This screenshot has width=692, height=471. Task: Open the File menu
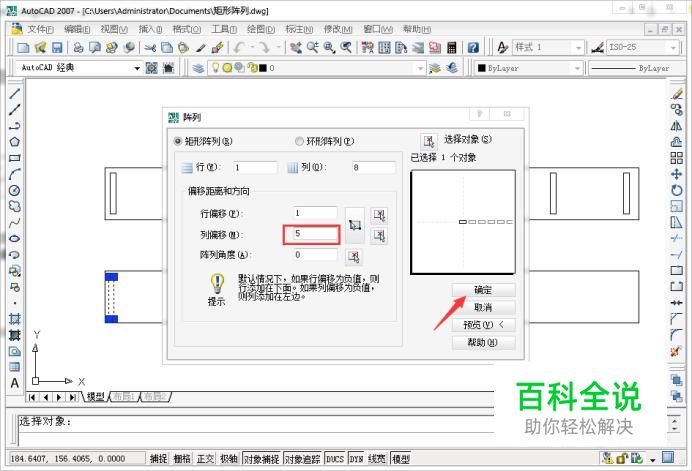(40, 29)
